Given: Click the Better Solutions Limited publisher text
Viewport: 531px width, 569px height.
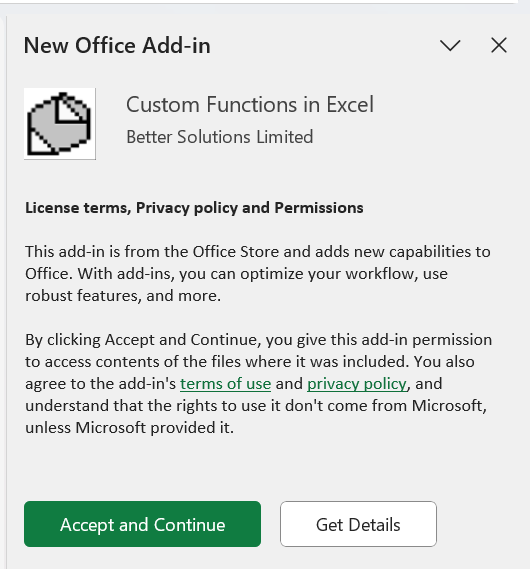Looking at the screenshot, I should coord(220,137).
